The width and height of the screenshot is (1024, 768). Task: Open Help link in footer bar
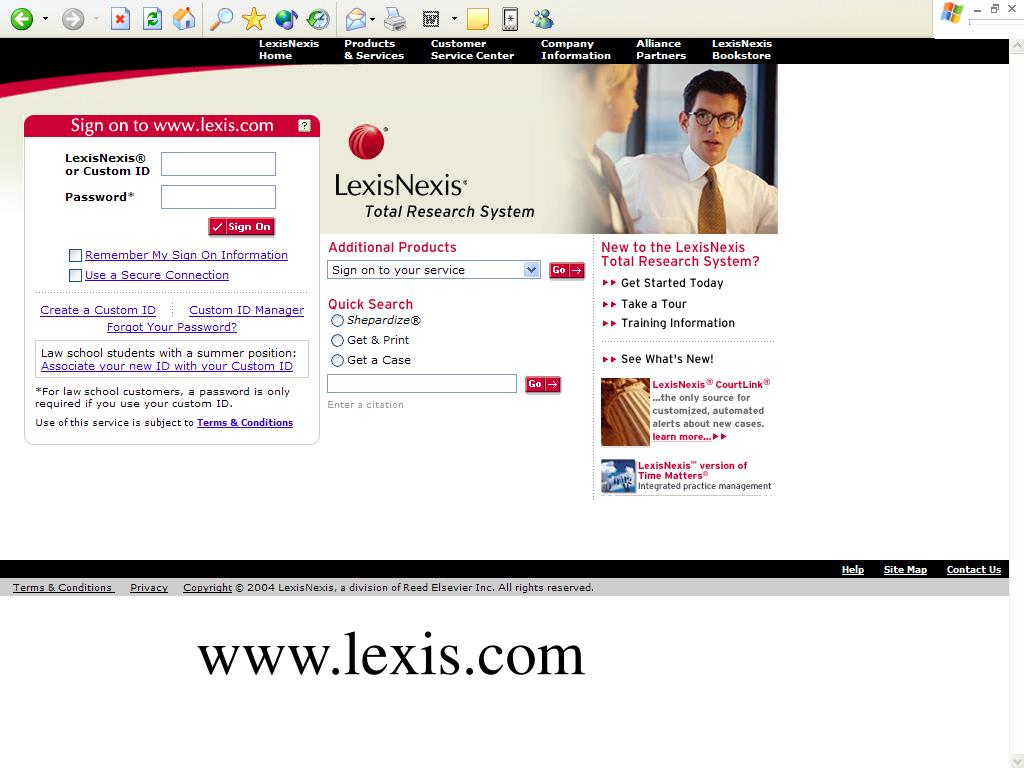pyautogui.click(x=852, y=569)
